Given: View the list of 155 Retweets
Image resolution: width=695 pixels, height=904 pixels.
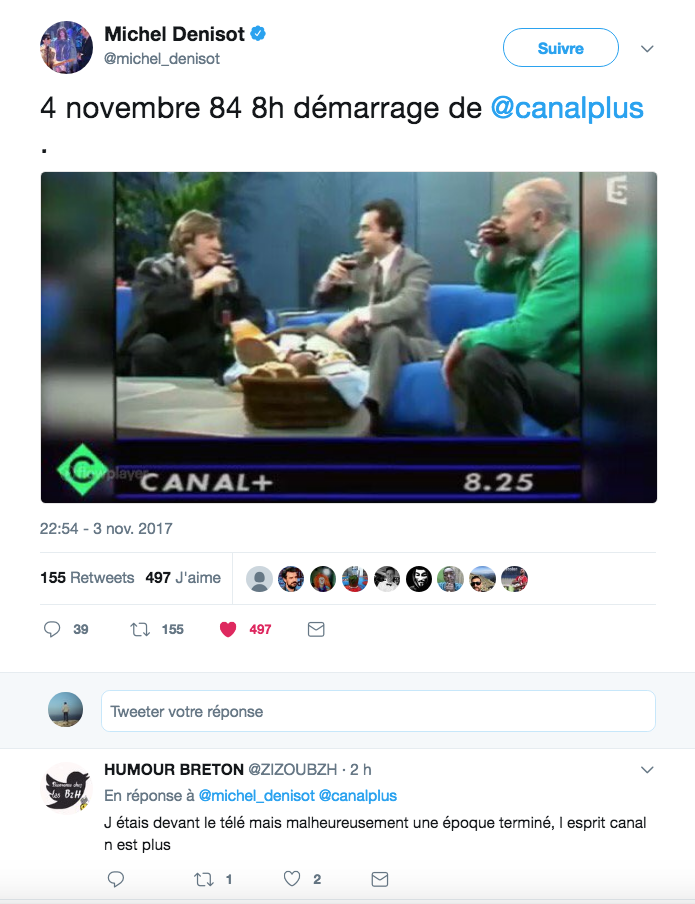Looking at the screenshot, I should click(87, 578).
